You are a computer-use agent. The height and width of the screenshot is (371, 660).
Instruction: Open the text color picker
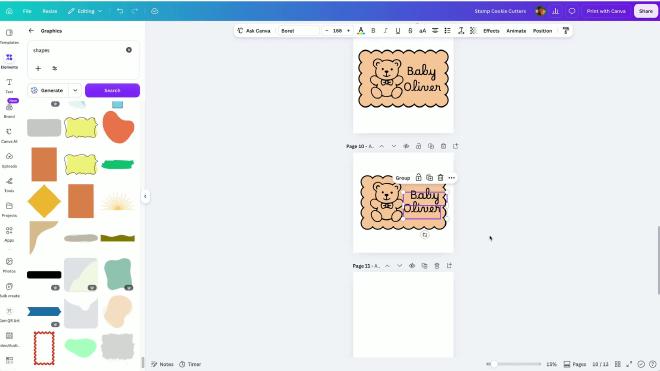361,31
